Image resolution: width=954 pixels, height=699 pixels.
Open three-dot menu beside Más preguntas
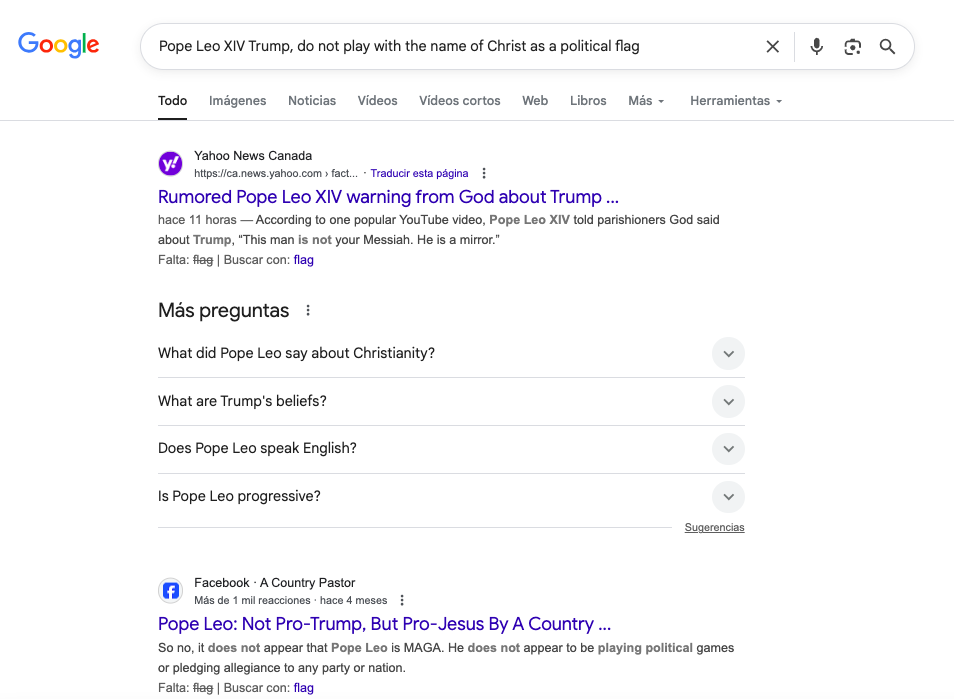308,310
